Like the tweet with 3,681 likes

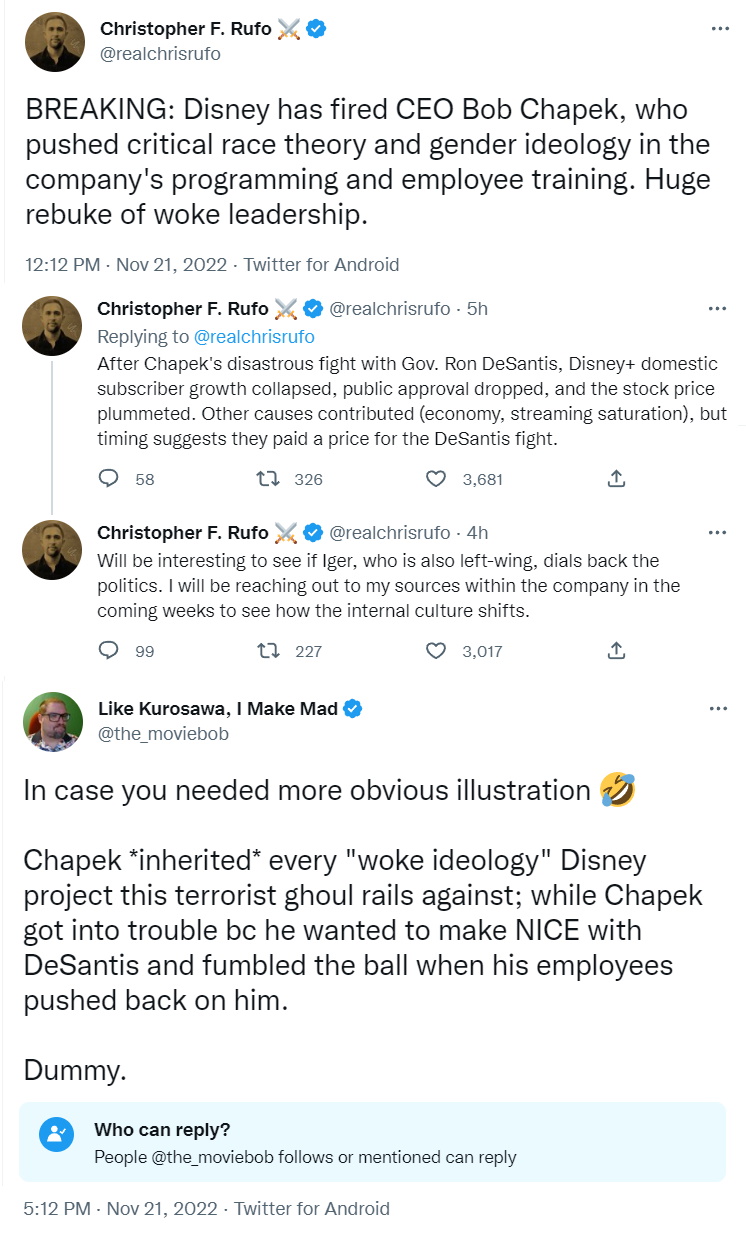tap(436, 479)
